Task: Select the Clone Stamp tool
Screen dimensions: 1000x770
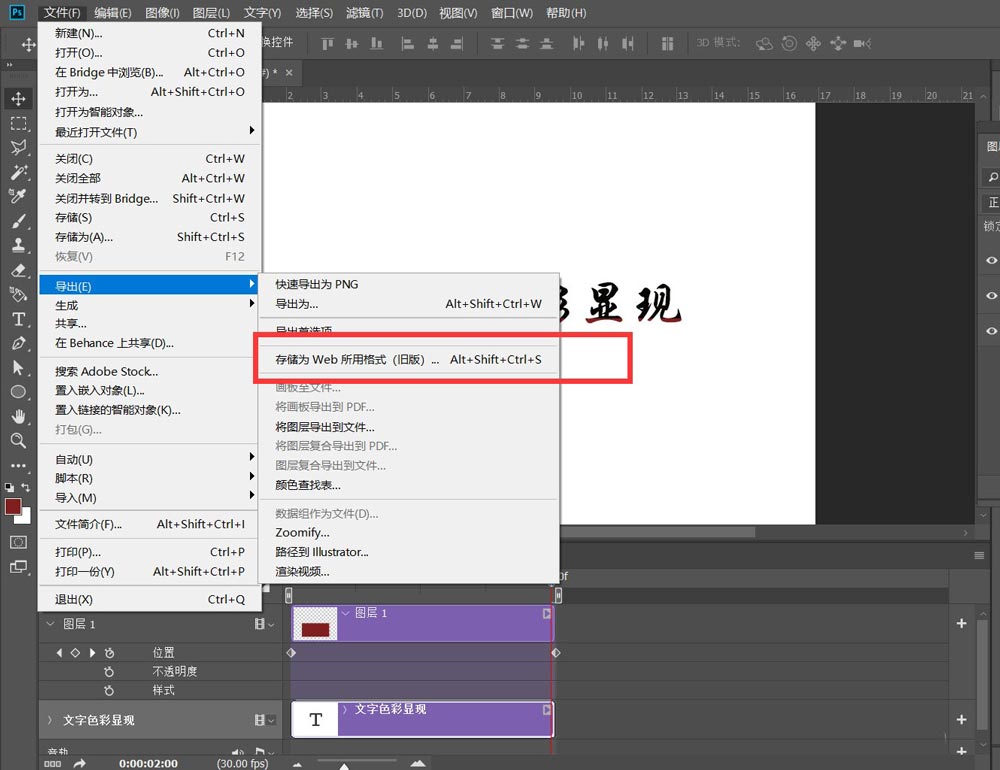Action: click(18, 245)
